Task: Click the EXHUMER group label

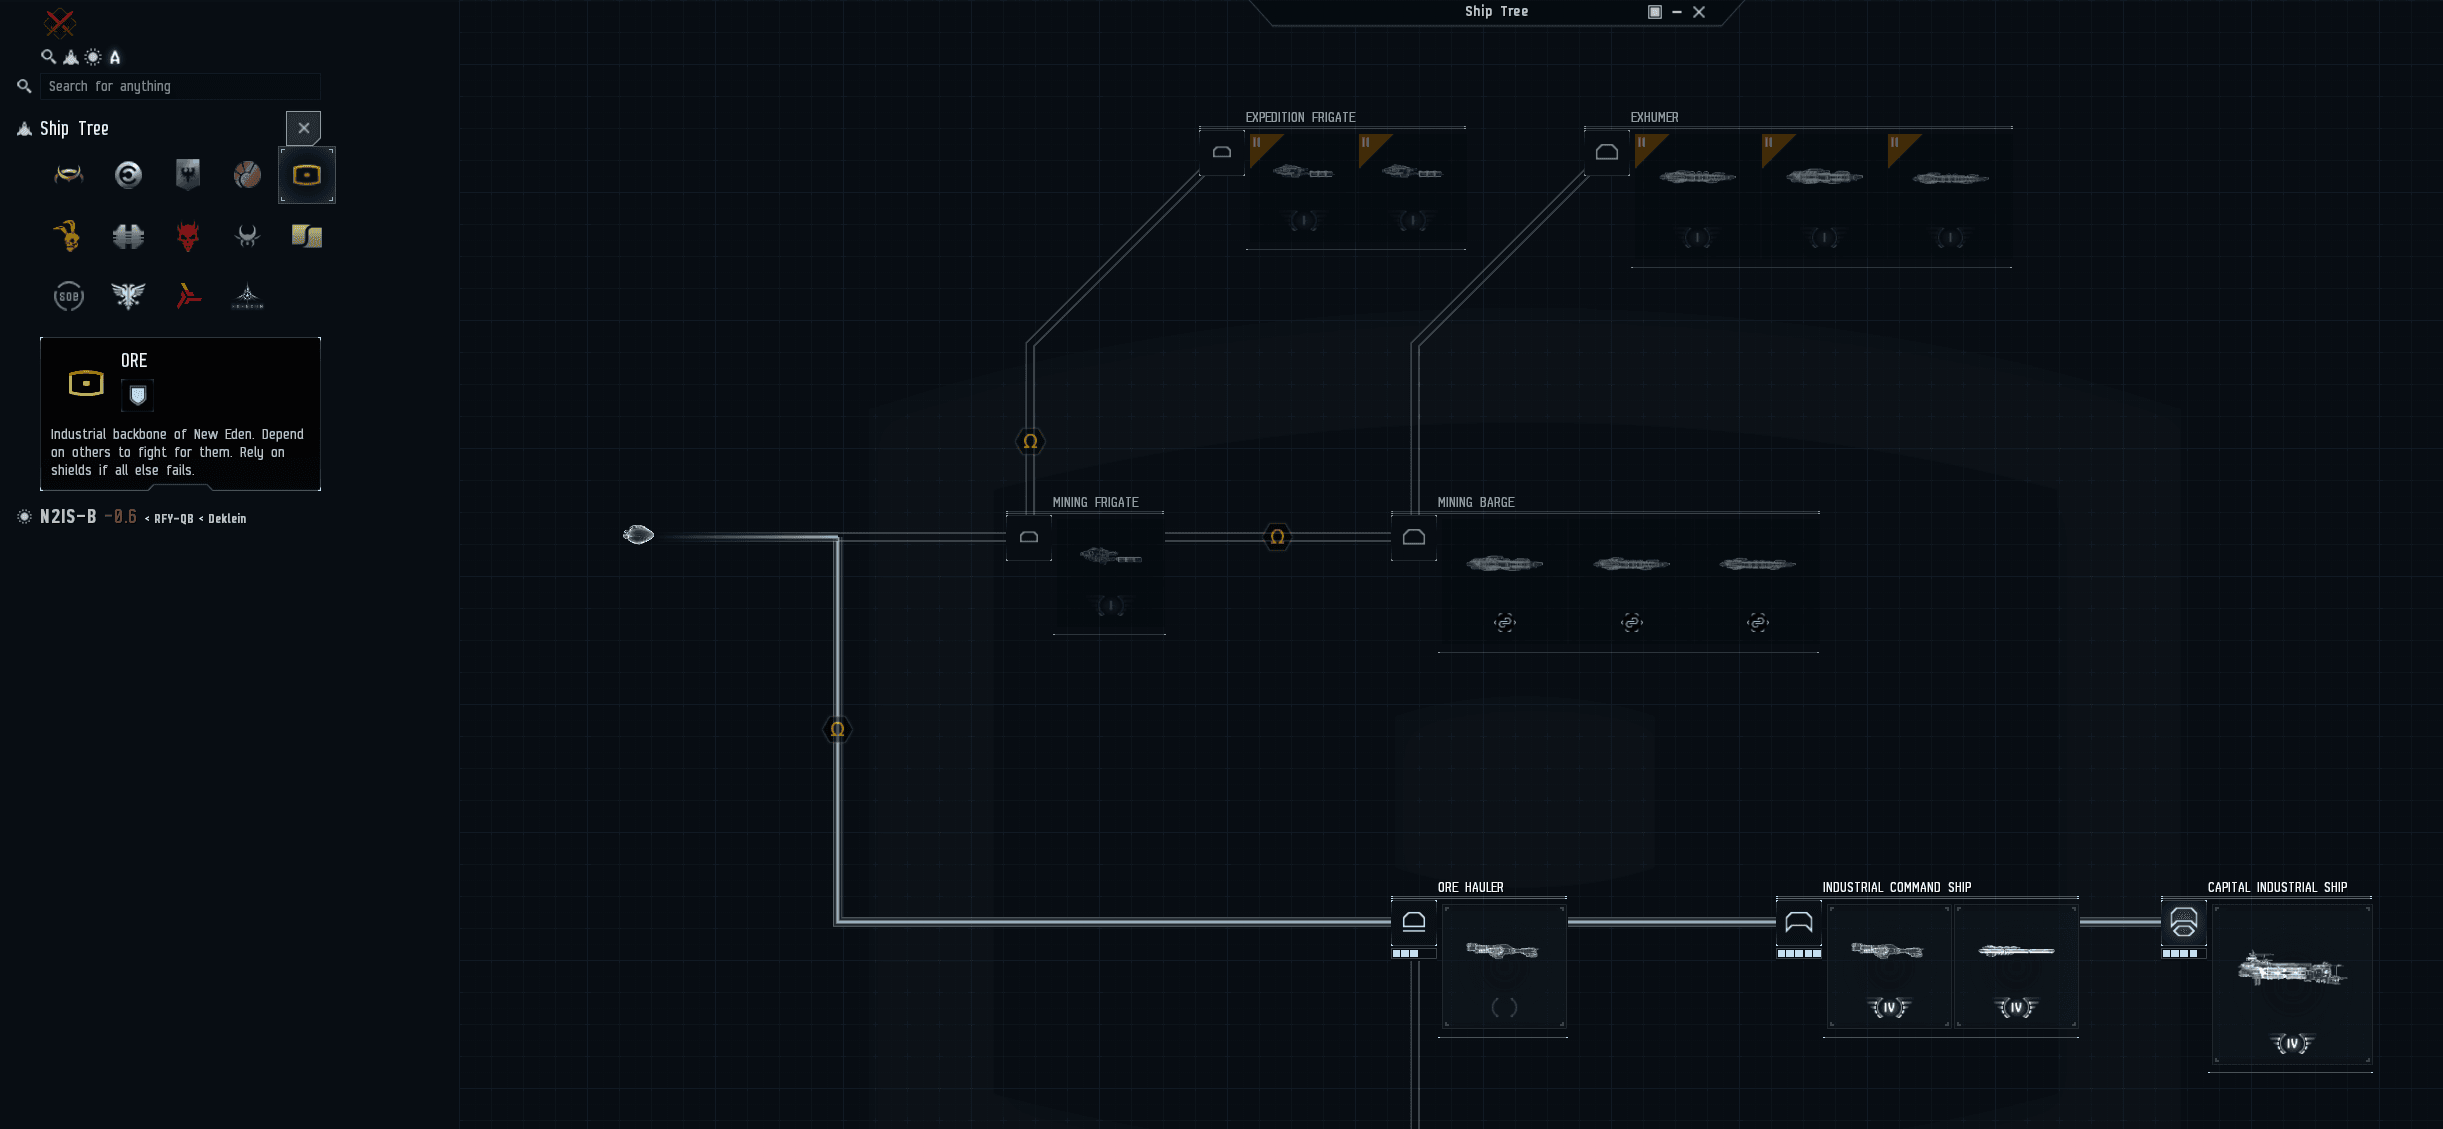Action: point(1654,117)
